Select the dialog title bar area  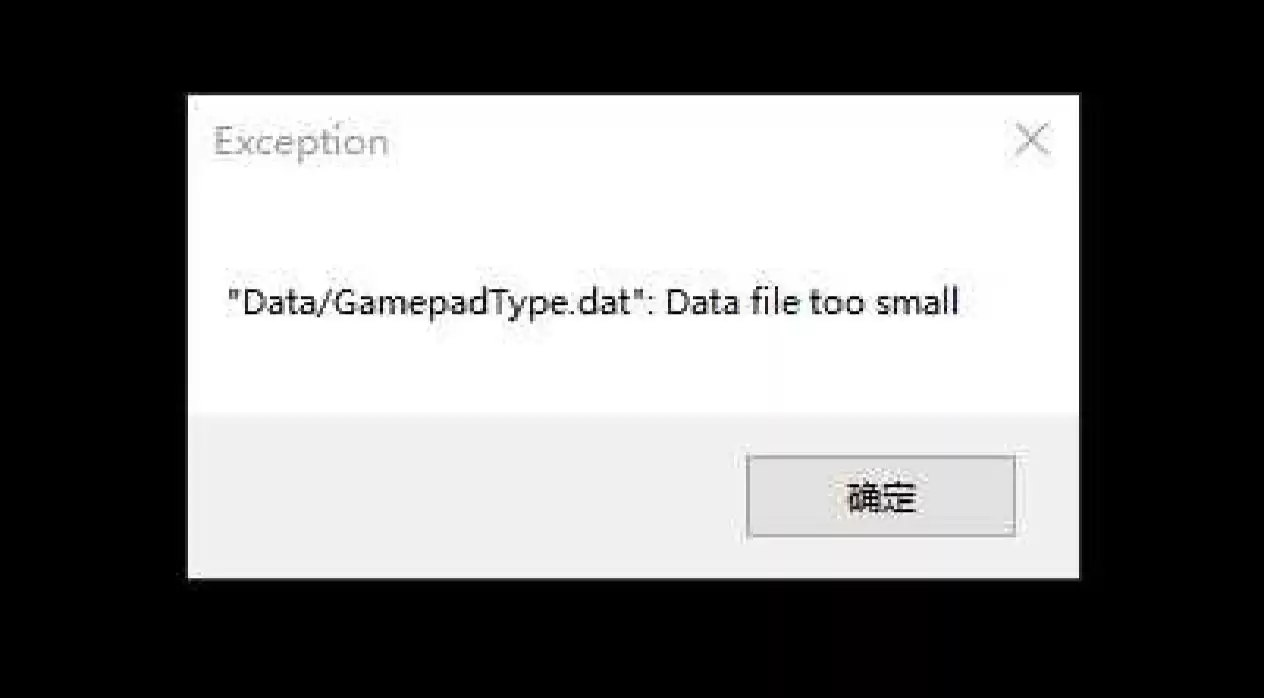click(633, 141)
